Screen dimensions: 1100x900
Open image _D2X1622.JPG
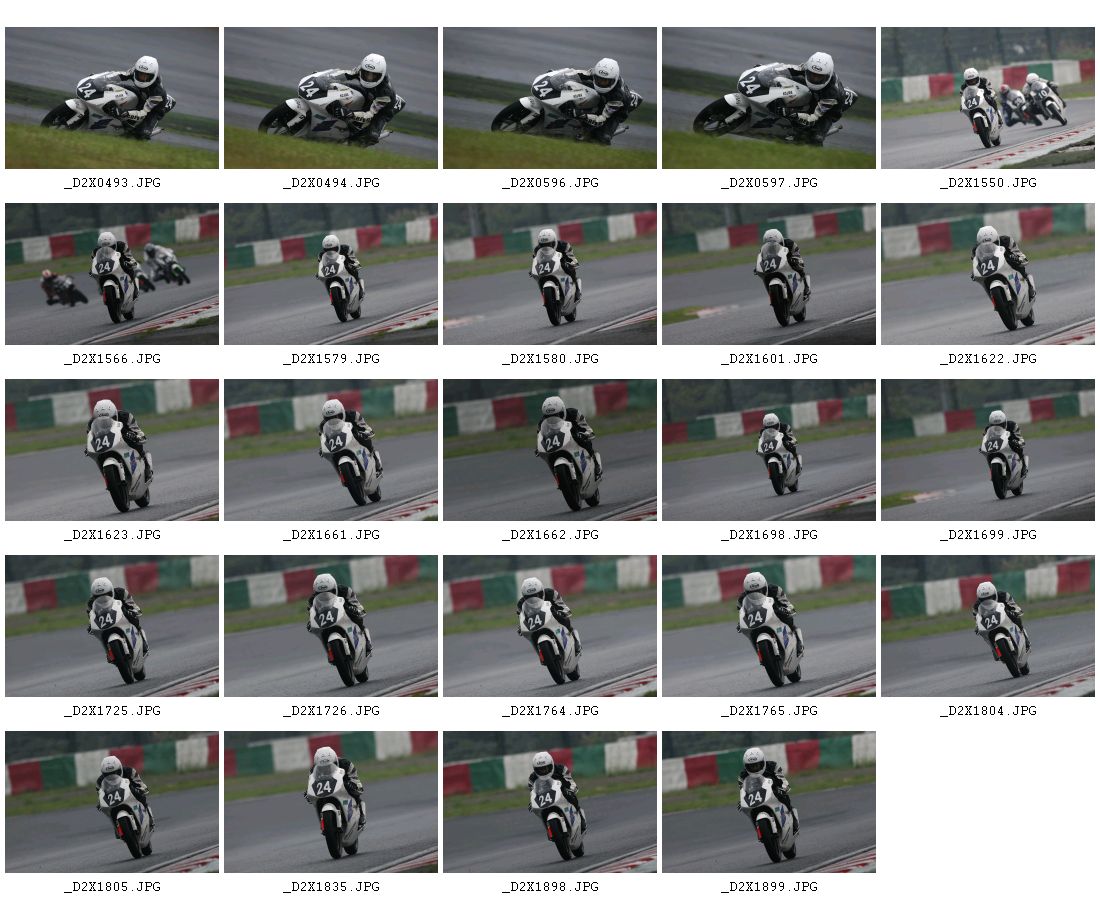click(988, 274)
